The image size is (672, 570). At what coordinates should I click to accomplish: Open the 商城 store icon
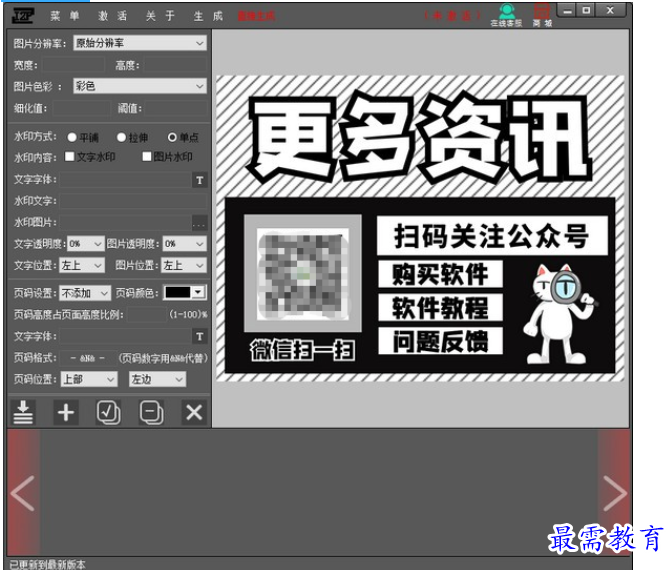pyautogui.click(x=542, y=15)
